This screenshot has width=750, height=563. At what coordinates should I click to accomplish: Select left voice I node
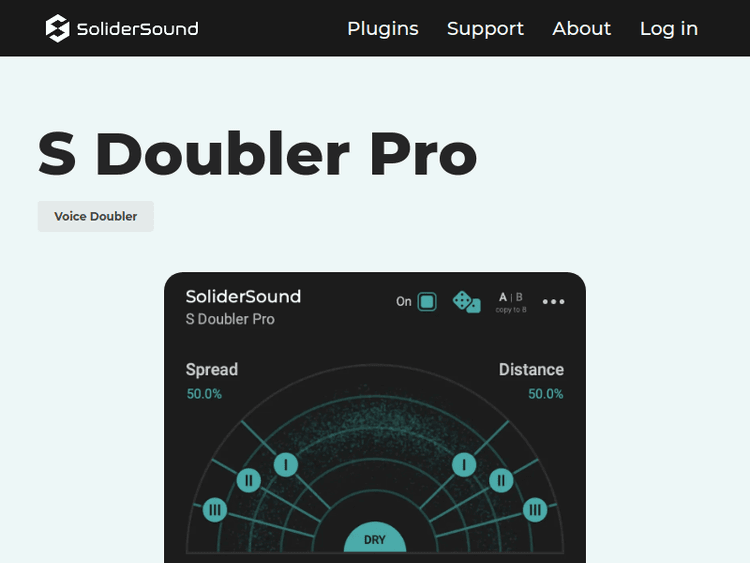coord(286,464)
